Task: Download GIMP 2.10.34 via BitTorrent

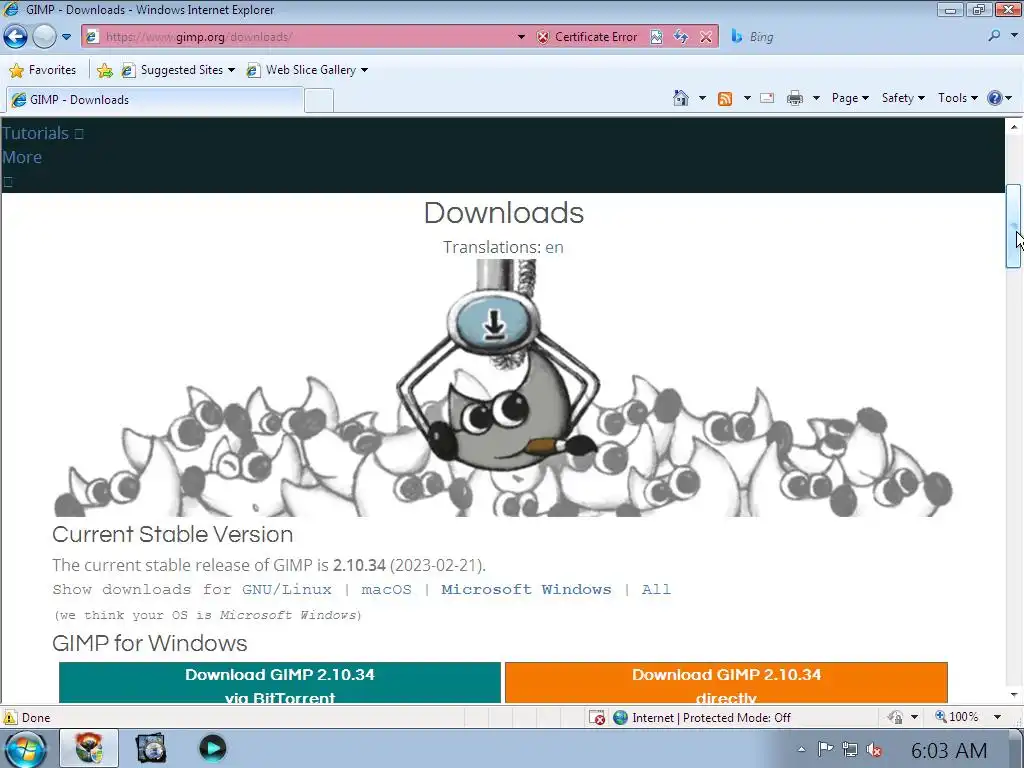Action: point(280,682)
